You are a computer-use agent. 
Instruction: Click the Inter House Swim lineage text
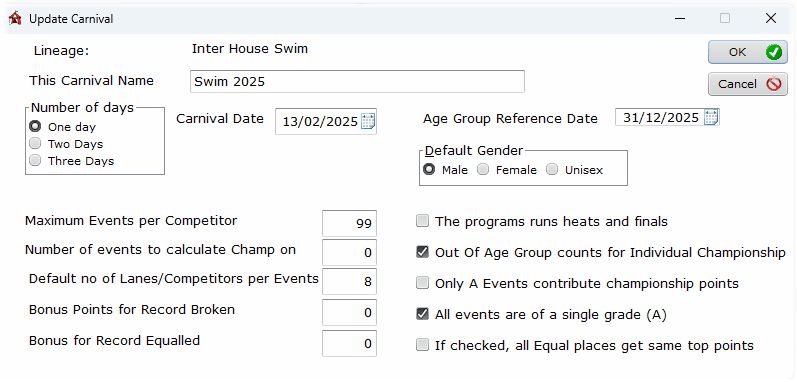(x=250, y=49)
